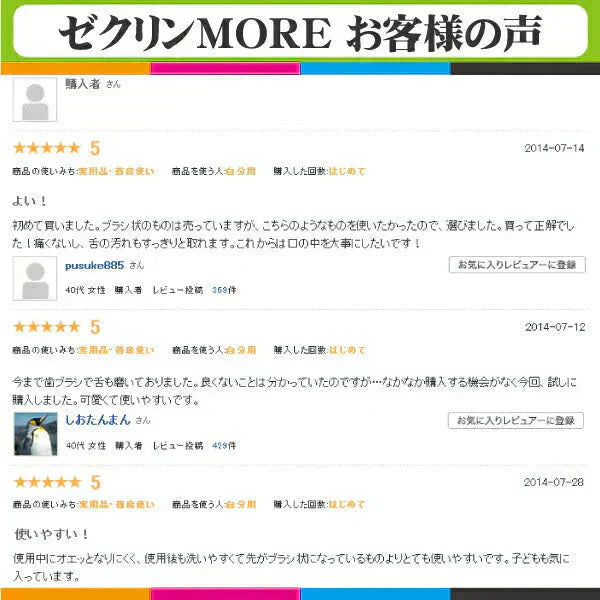
Task: Click the penguin avatar thumbnail
Action: pos(36,434)
